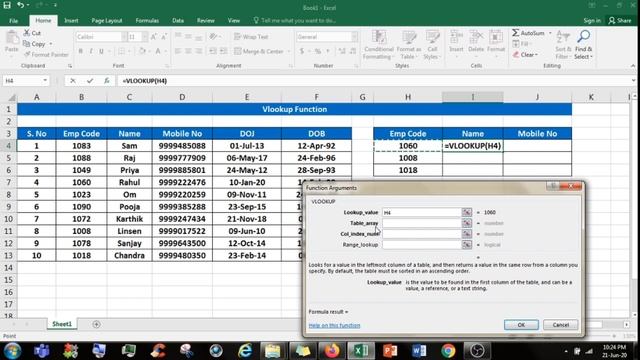
Task: Expand the Copy dropdown arrow
Action: click(x=51, y=44)
